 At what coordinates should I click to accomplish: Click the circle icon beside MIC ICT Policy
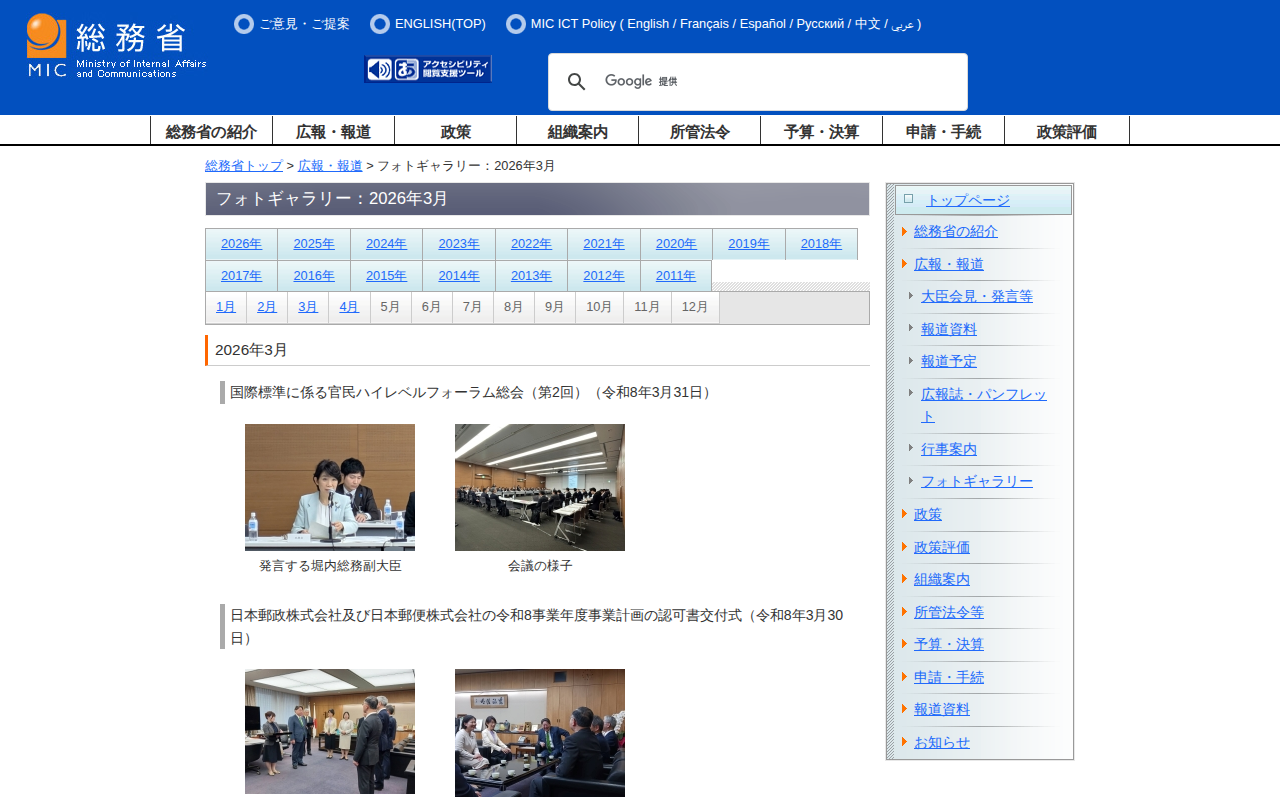pyautogui.click(x=516, y=24)
